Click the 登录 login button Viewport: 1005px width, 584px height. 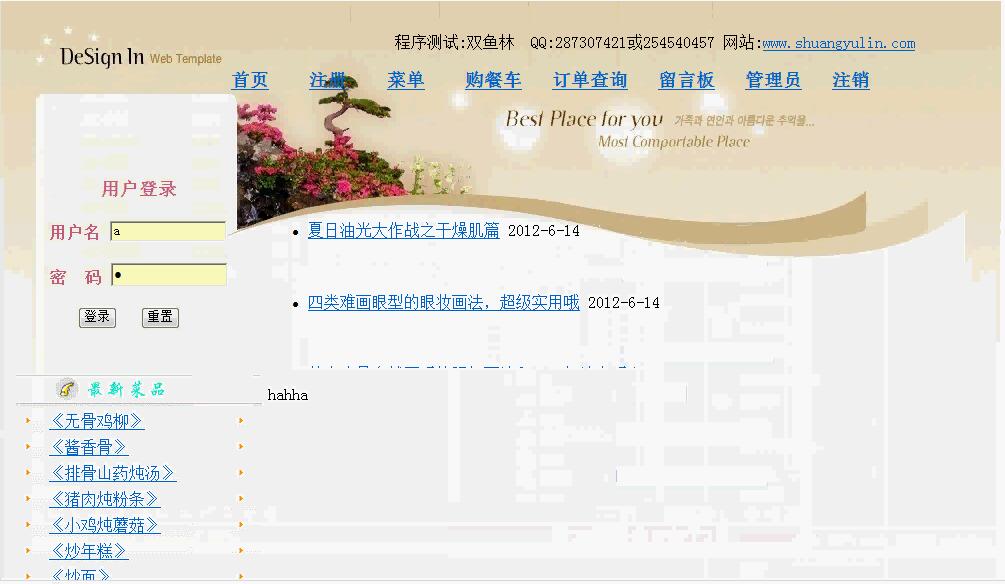[x=97, y=317]
